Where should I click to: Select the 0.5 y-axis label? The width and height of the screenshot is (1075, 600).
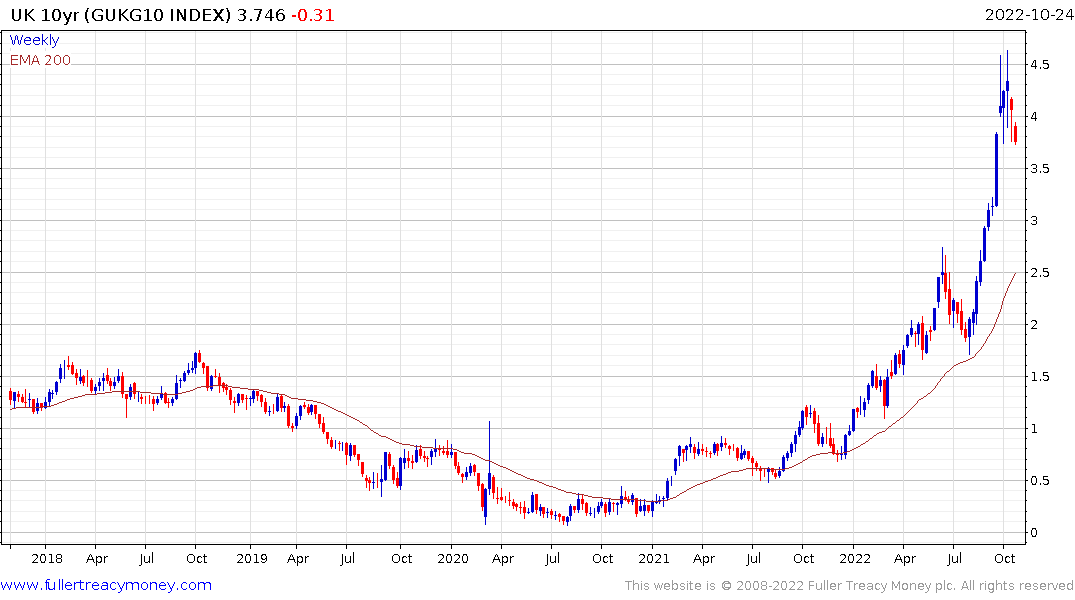(1039, 481)
